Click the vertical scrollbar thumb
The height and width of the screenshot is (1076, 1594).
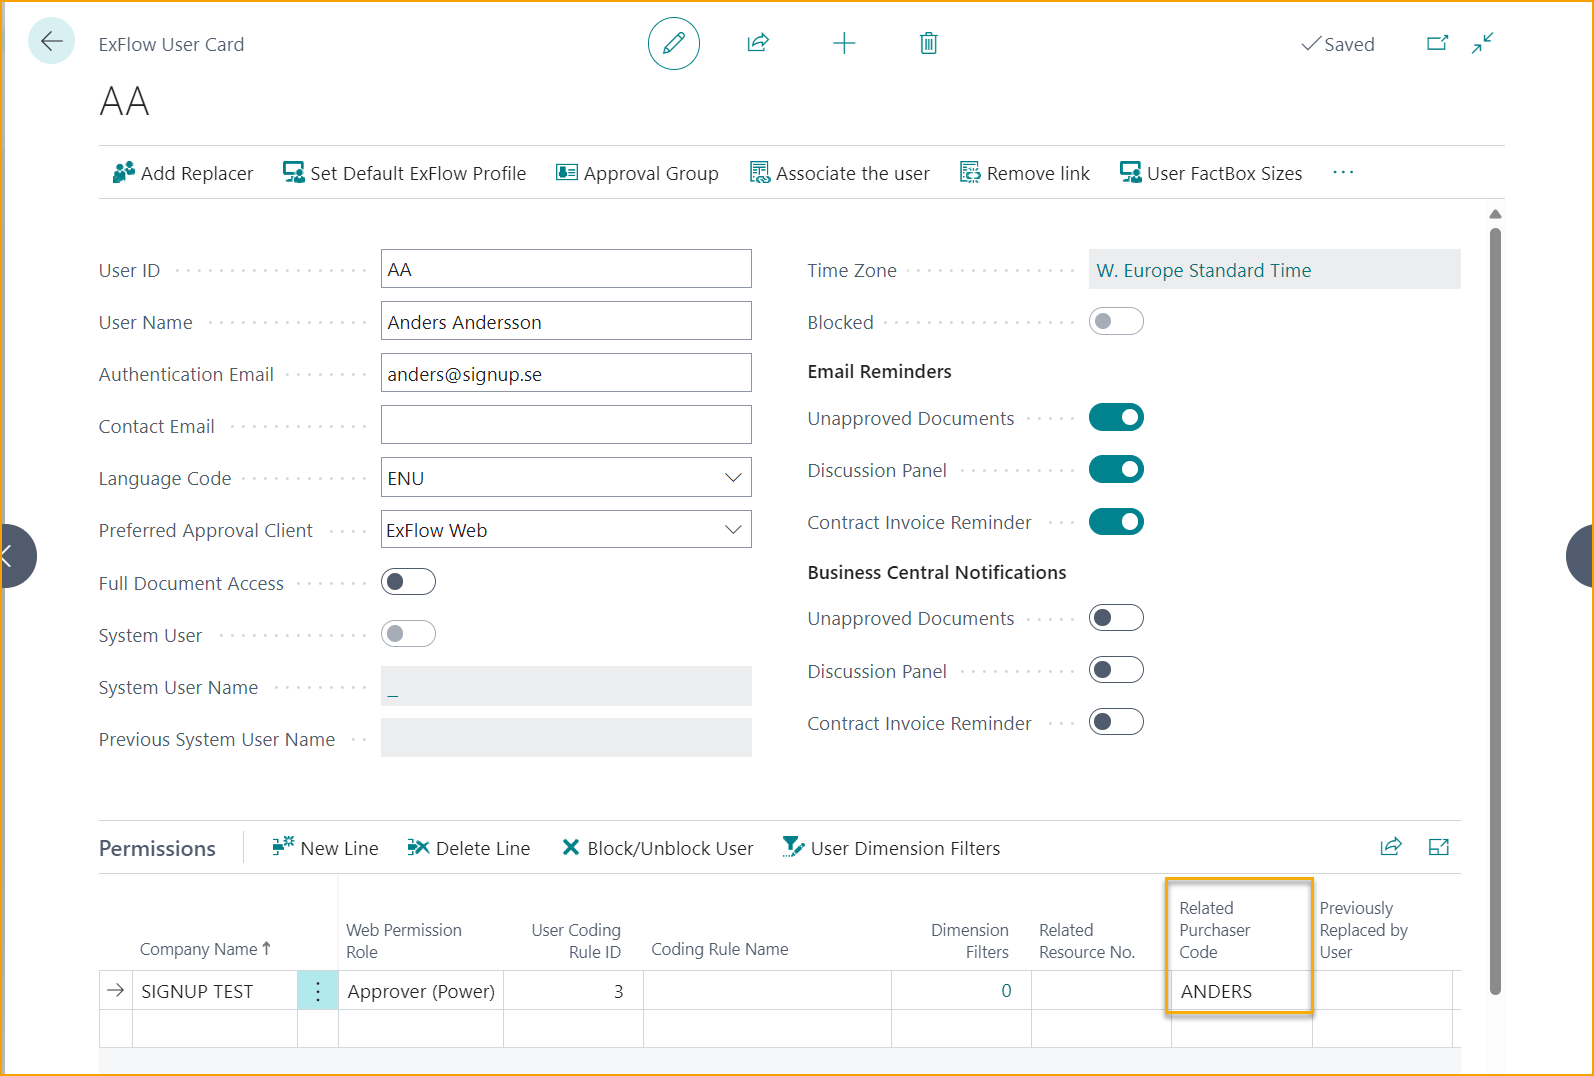point(1495,610)
